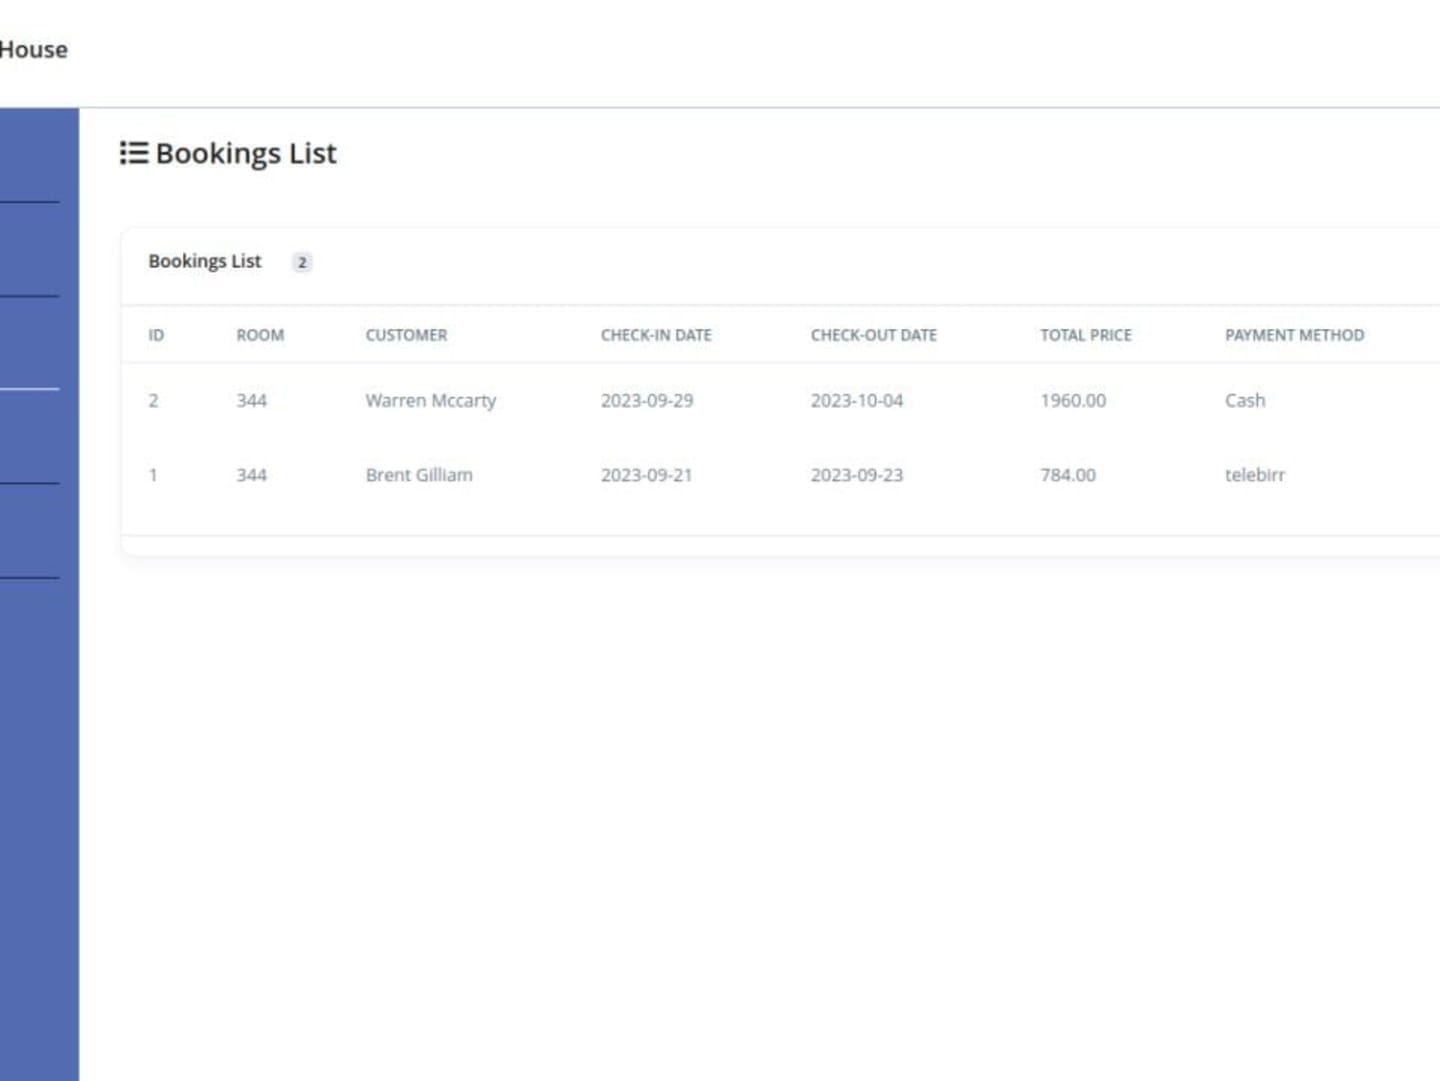This screenshot has height=1081, width=1440.
Task: Click the bookings count badge showing 2
Action: (301, 262)
